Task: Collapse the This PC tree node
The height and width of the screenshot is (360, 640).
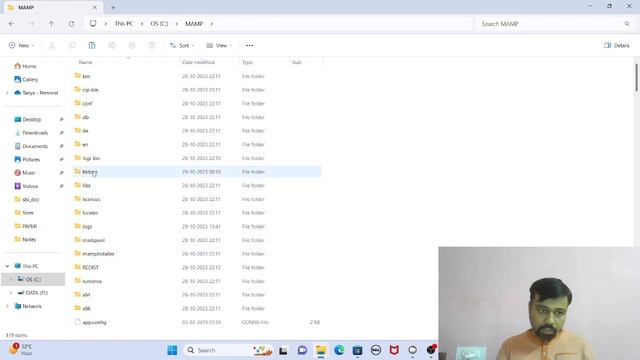Action: (7, 266)
